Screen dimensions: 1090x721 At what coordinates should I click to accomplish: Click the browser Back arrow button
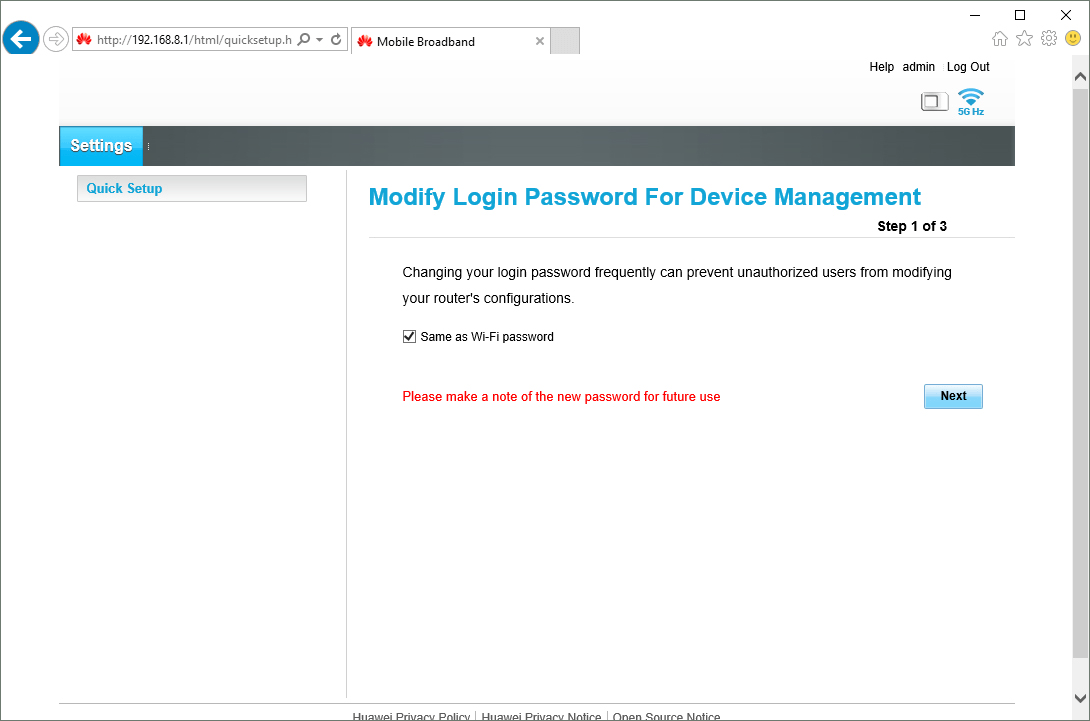click(21, 39)
